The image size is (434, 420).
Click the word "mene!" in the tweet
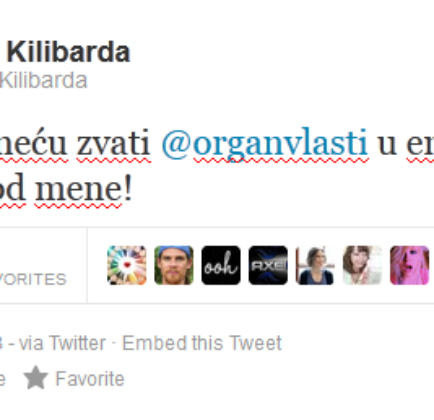(x=84, y=189)
